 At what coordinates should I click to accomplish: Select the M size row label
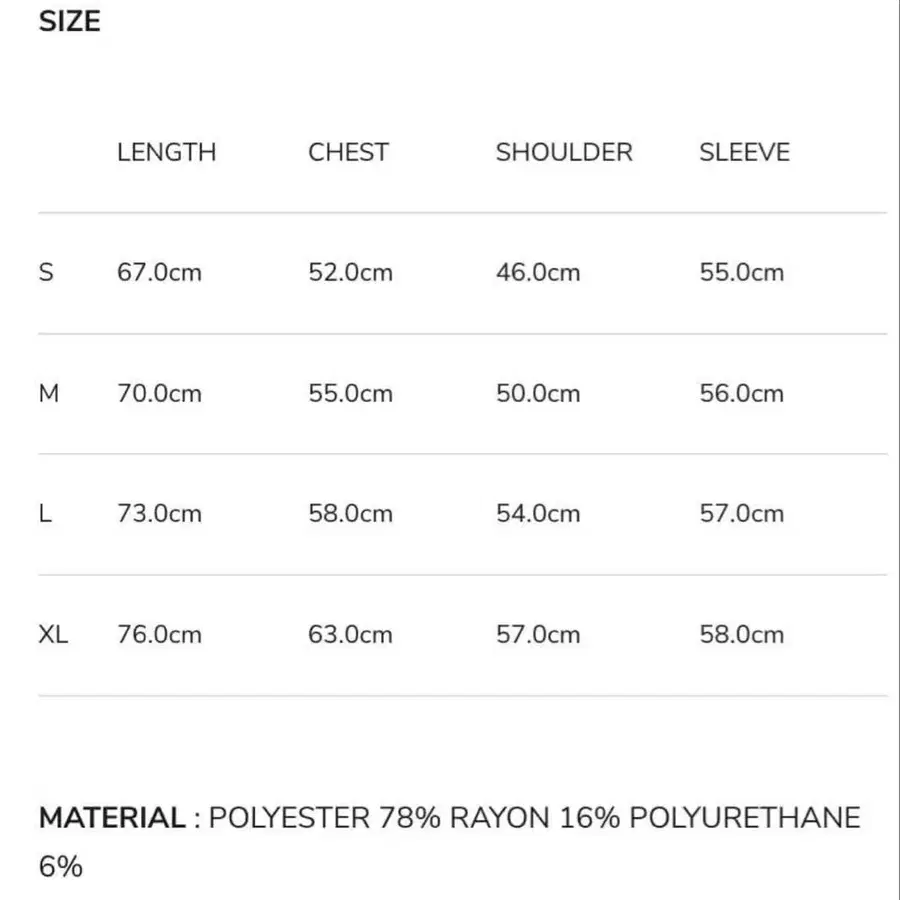[49, 393]
